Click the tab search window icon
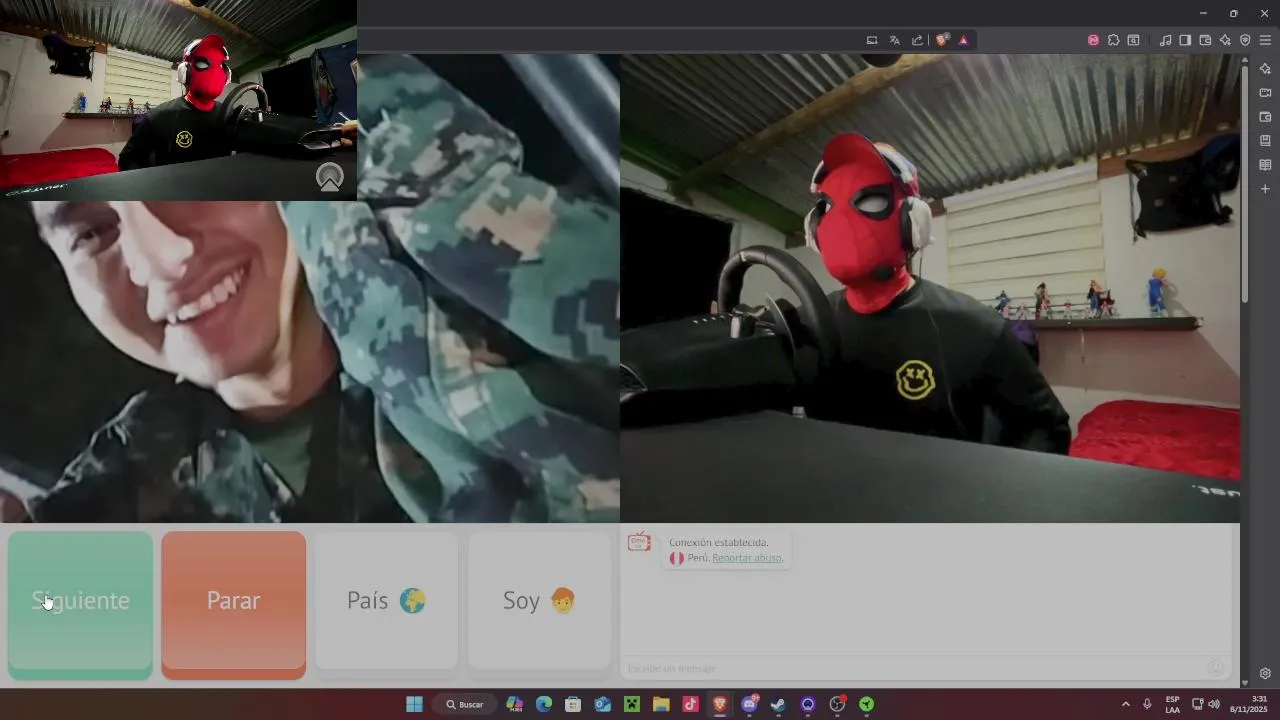This screenshot has height=720, width=1280. click(1133, 40)
